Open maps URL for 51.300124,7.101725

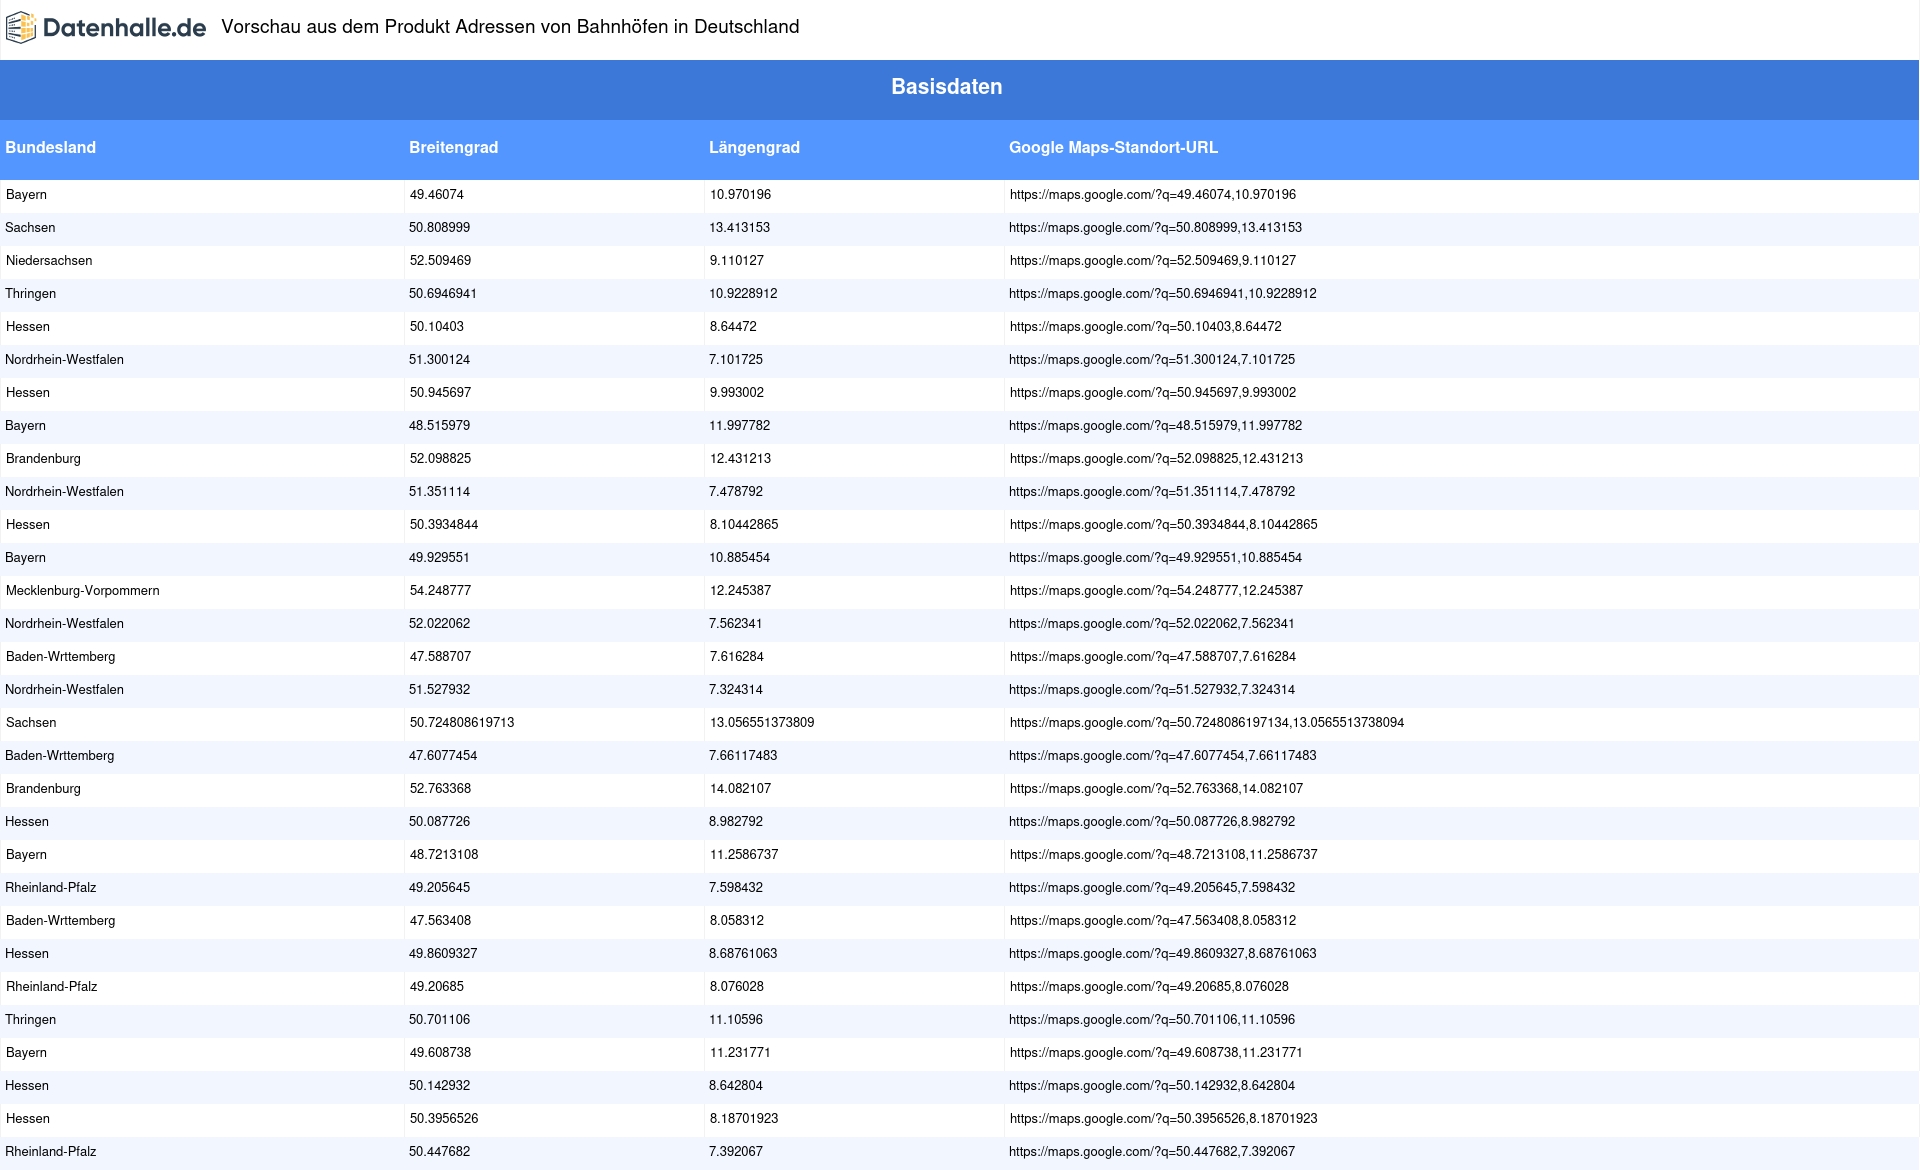click(1152, 360)
